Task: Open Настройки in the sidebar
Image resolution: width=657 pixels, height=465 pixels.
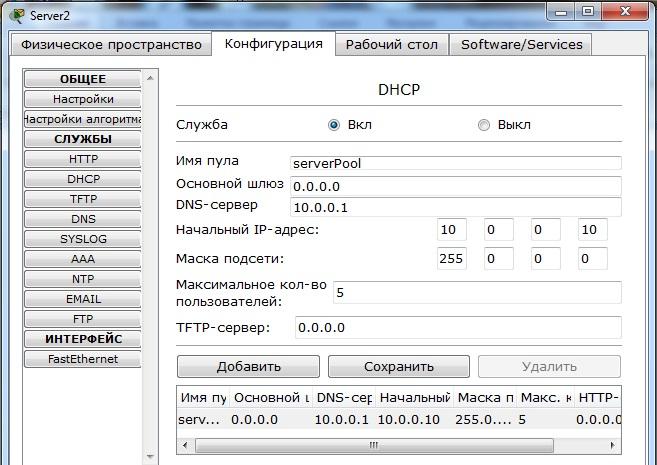Action: coord(83,99)
